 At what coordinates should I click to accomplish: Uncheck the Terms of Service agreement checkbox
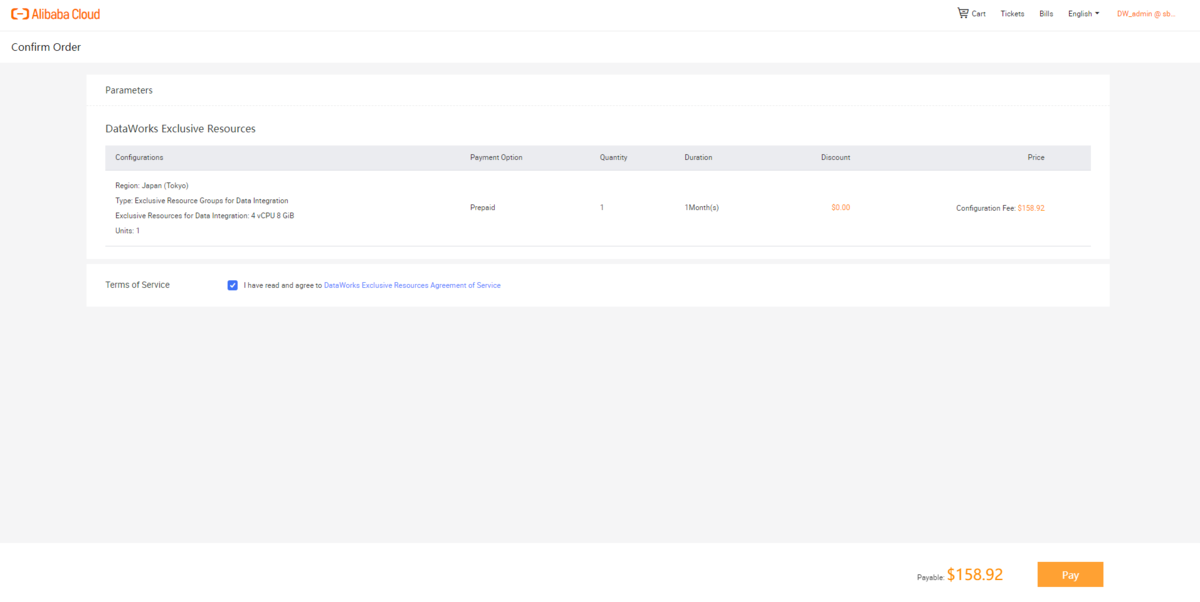click(233, 285)
